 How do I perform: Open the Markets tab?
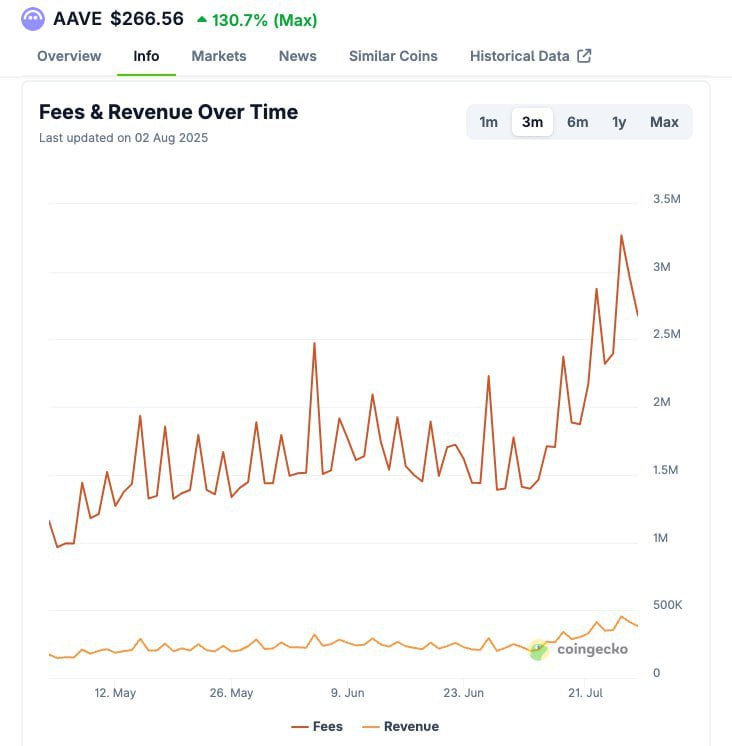tap(219, 56)
